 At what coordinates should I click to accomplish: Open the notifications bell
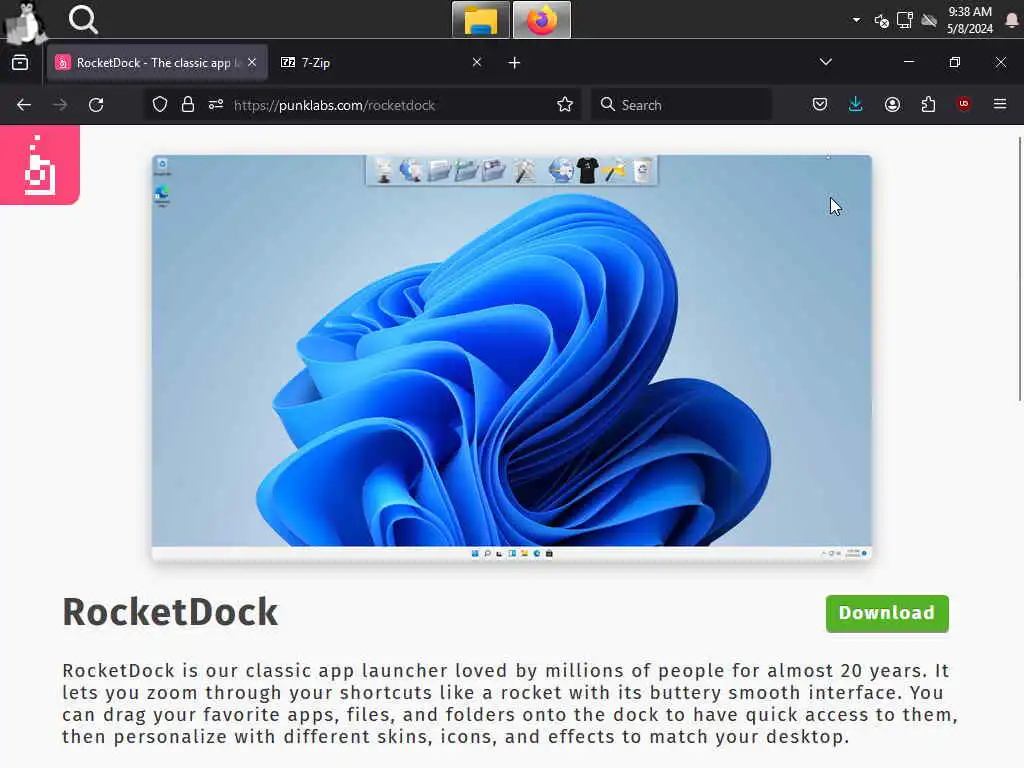point(1012,20)
